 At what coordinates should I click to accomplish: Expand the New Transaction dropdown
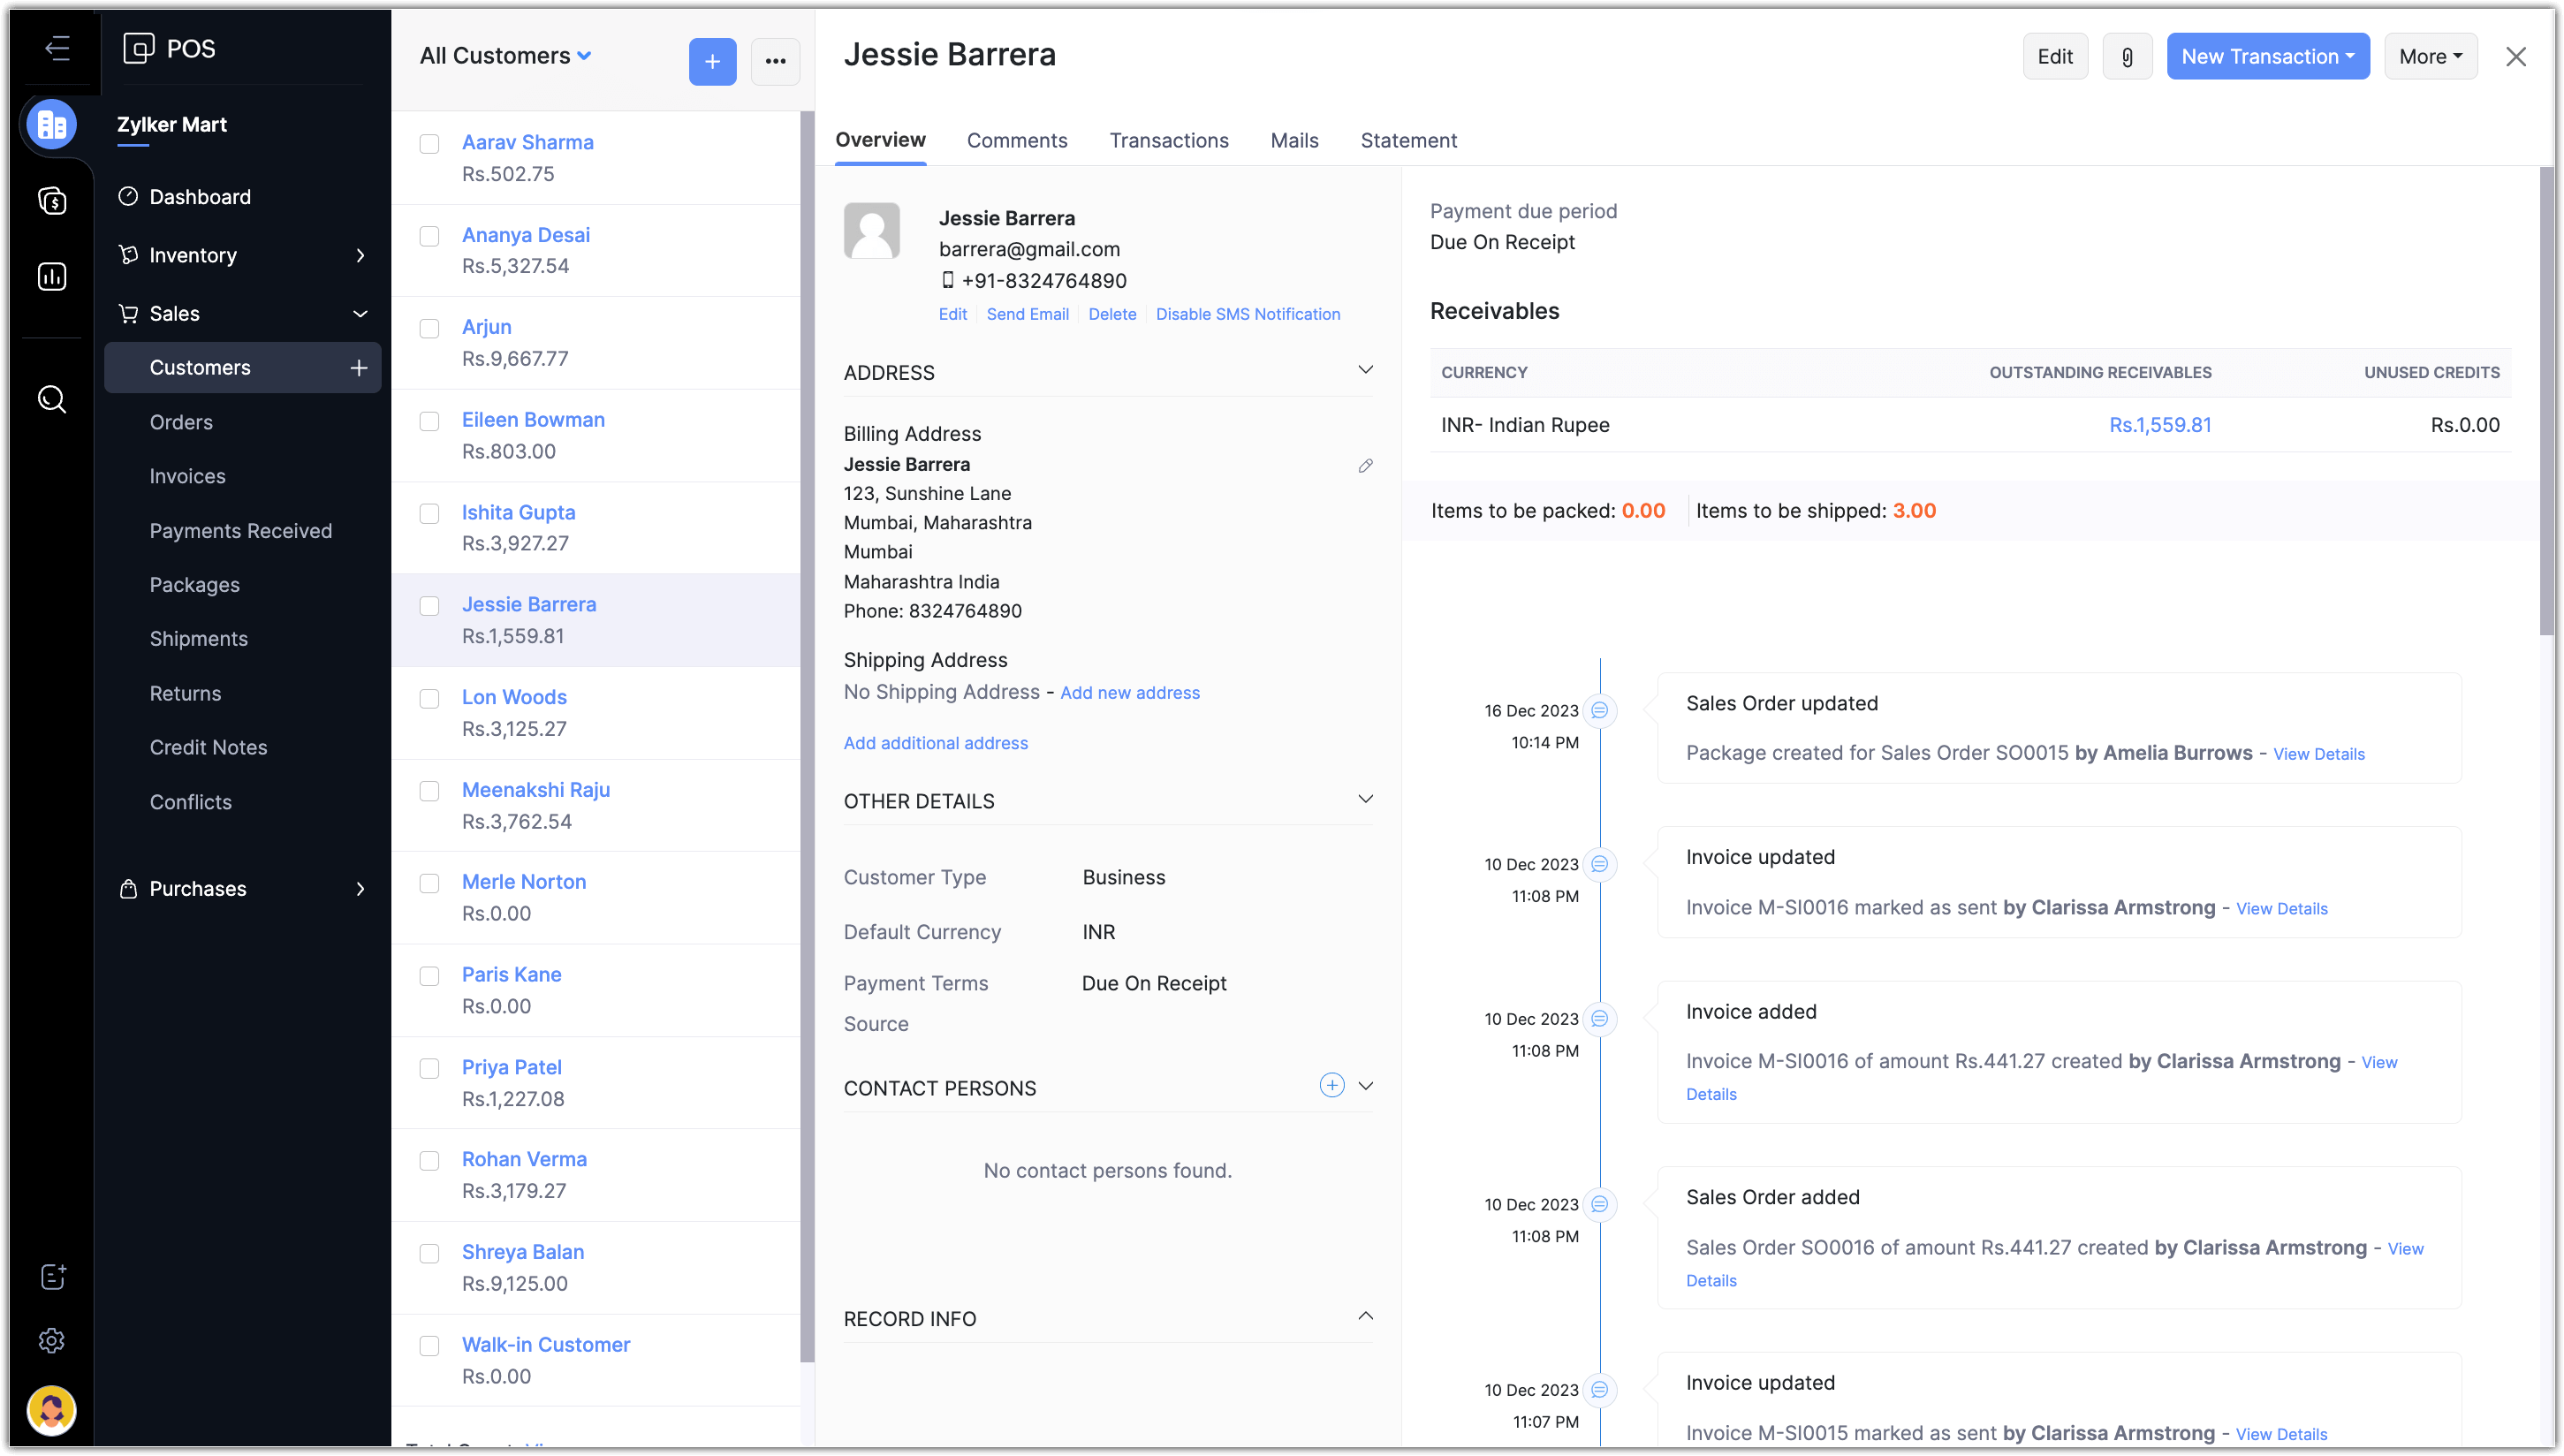click(2267, 57)
